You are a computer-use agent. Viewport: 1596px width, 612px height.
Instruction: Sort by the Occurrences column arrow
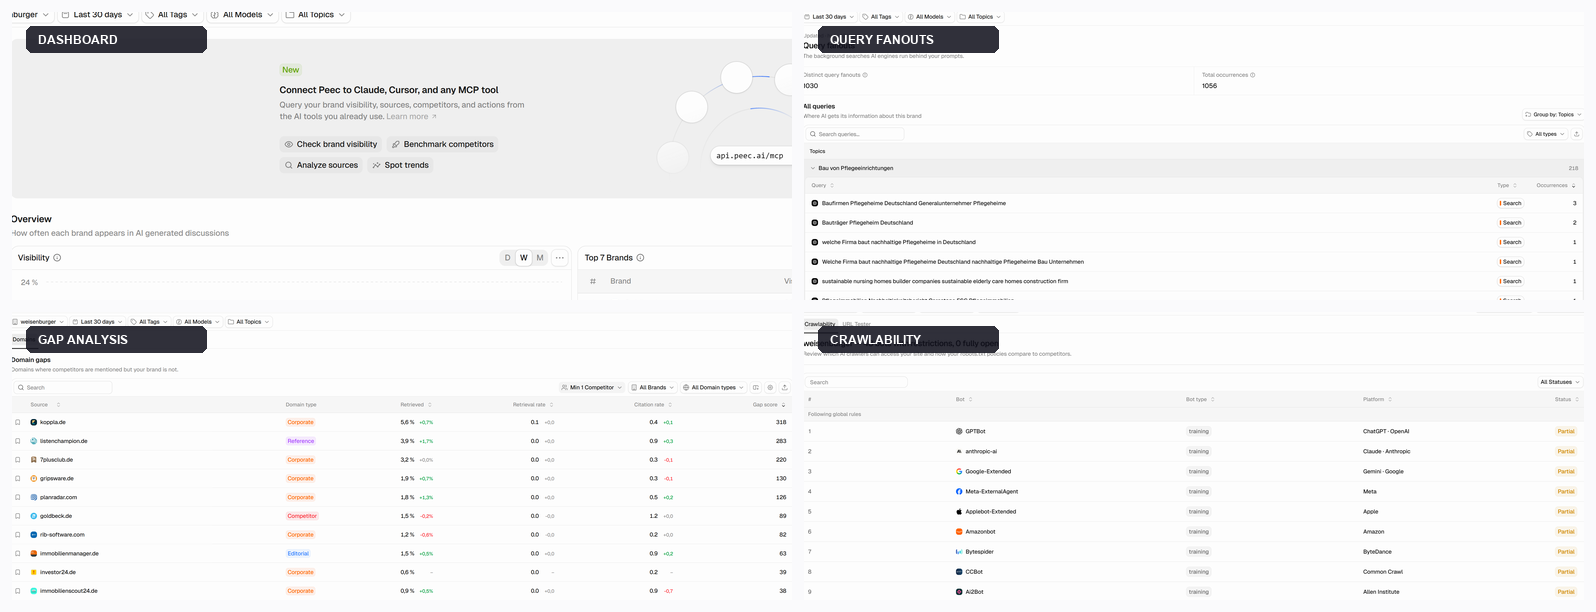[1574, 186]
